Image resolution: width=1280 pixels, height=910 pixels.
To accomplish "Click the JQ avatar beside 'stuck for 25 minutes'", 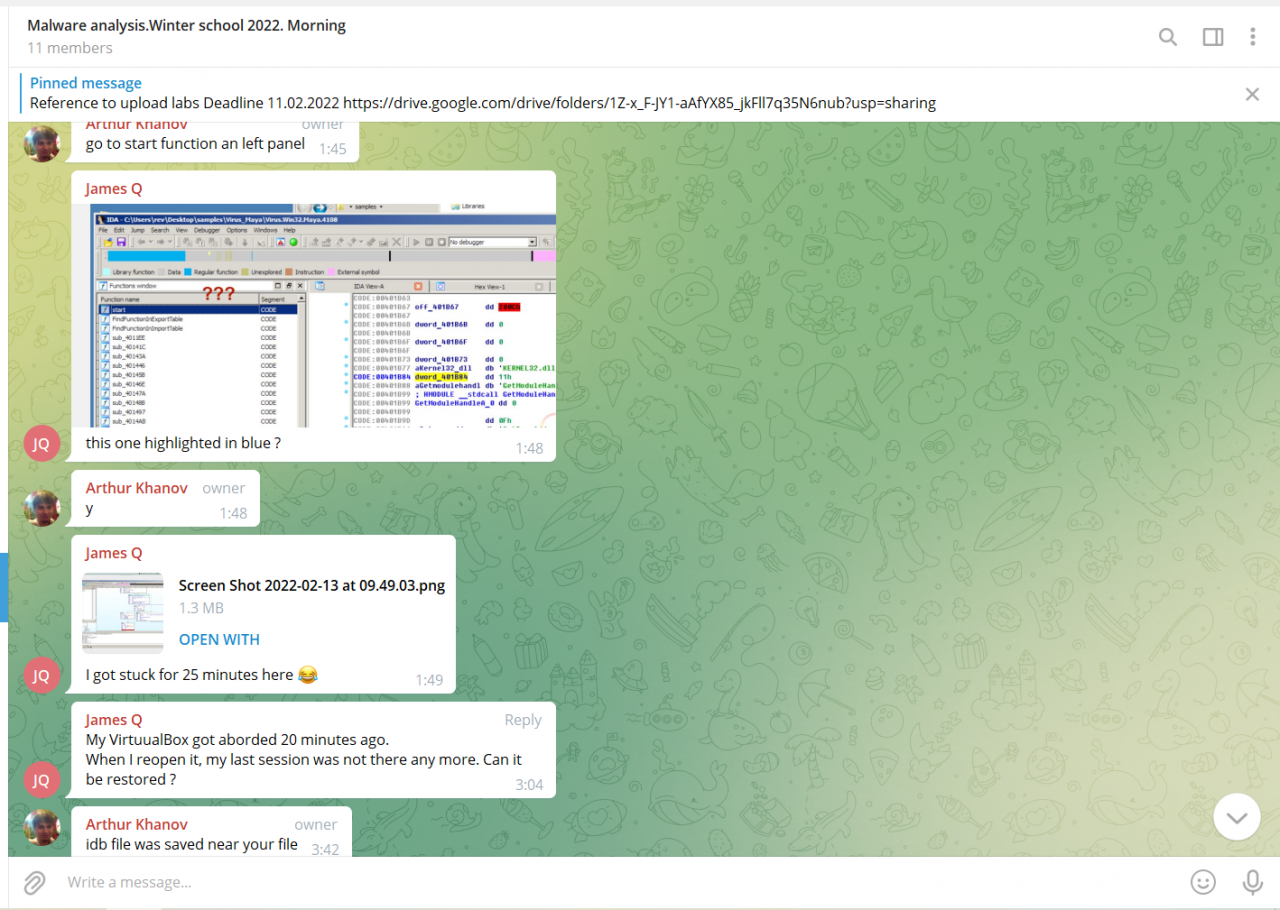I will (x=41, y=675).
